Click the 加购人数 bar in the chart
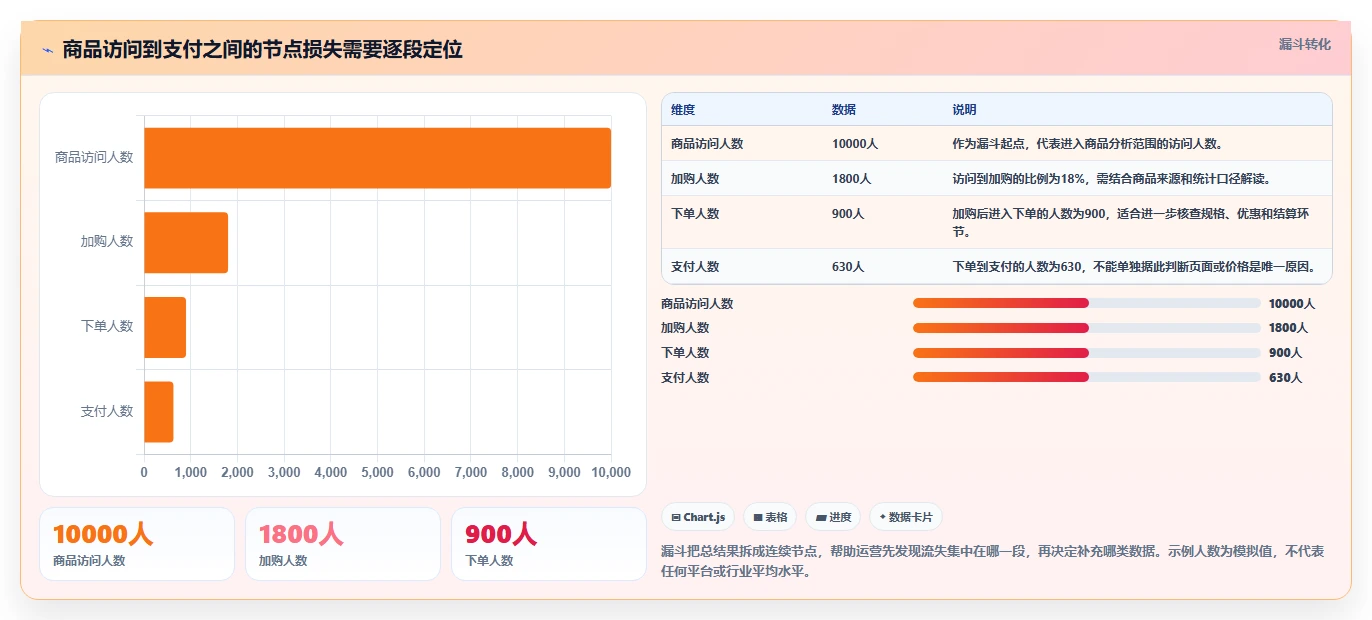This screenshot has width=1372, height=620. tap(186, 242)
